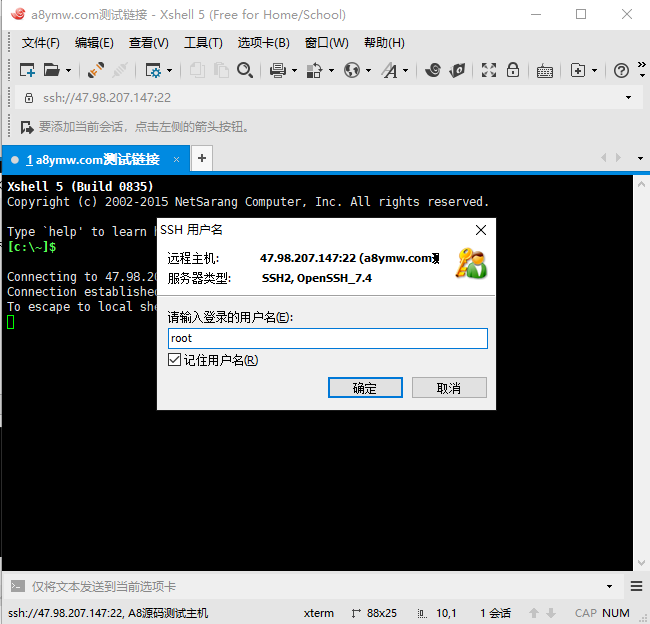This screenshot has height=624, width=650.
Task: Click the new tab-group plus icon
Action: pyautogui.click(x=578, y=70)
